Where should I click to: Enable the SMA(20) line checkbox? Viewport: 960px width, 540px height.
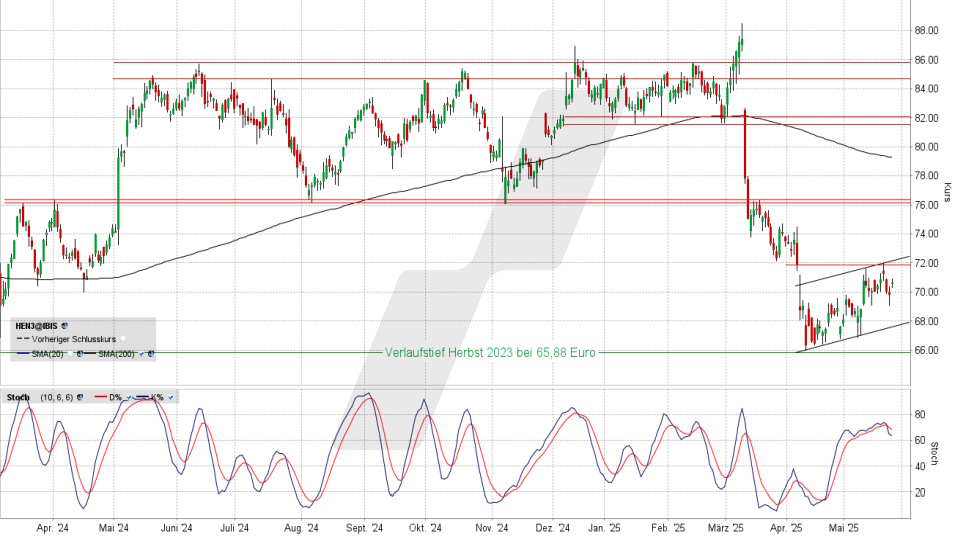click(x=70, y=354)
